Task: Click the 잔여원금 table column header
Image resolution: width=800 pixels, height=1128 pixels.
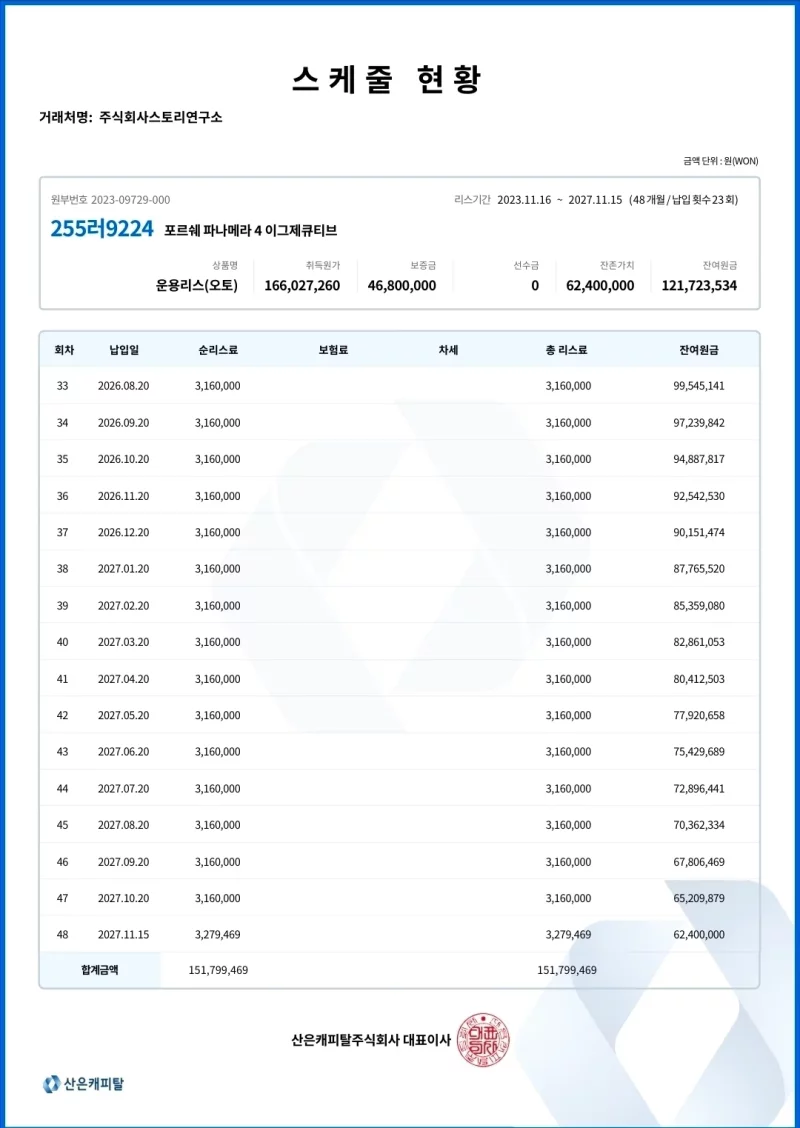Action: 699,350
